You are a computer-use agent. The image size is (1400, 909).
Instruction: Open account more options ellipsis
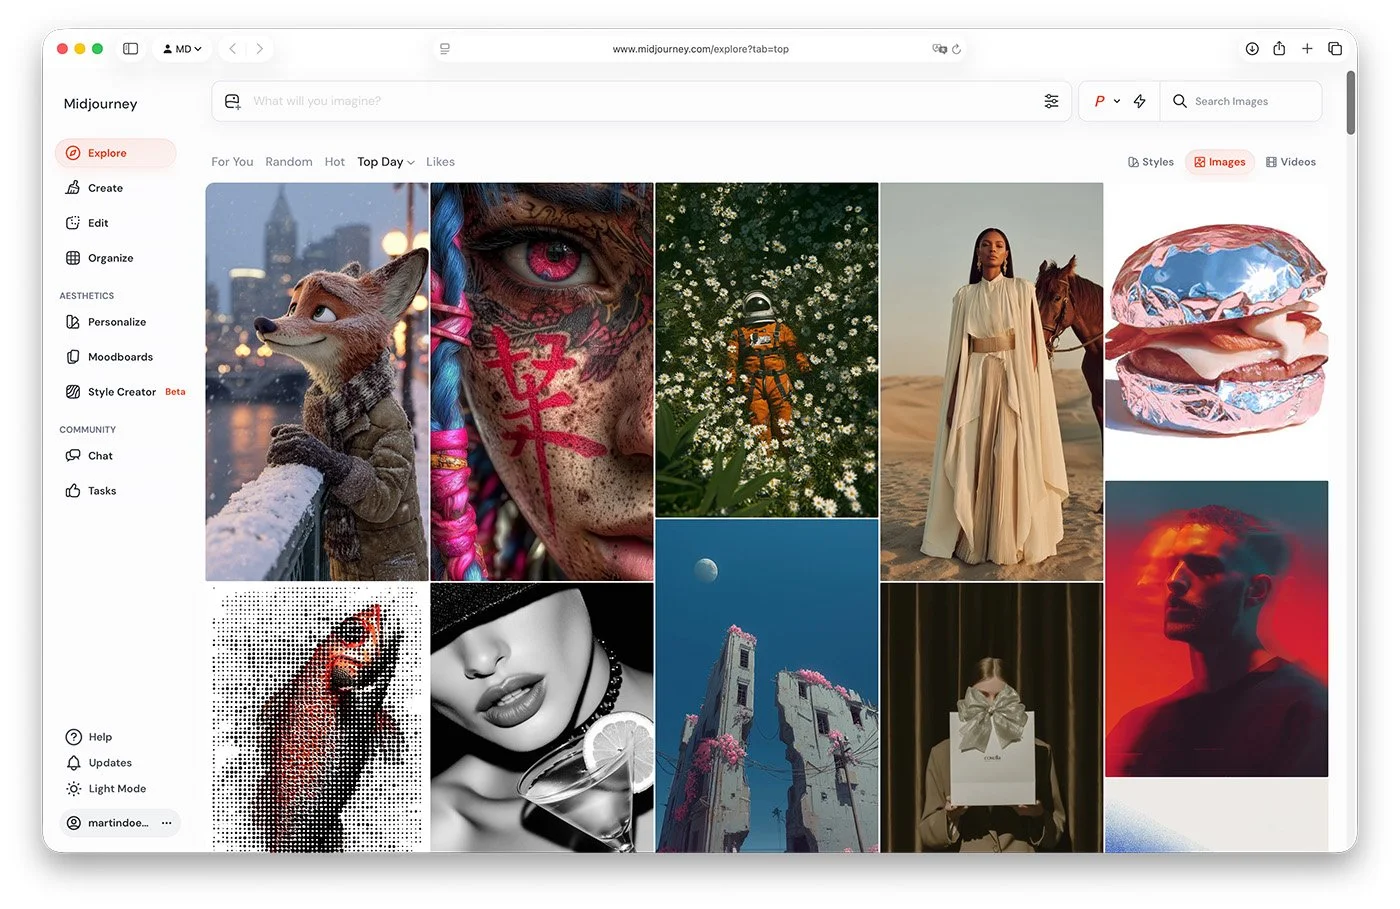(167, 823)
